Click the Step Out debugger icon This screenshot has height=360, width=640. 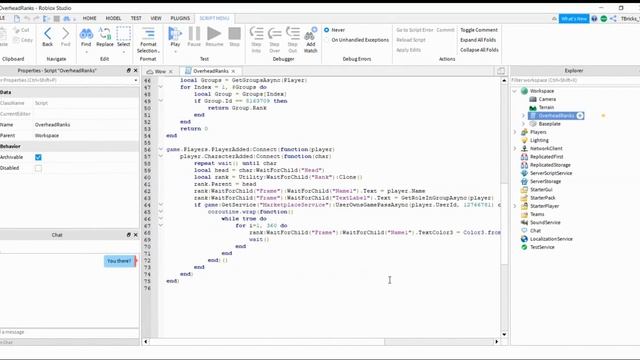coord(293,33)
